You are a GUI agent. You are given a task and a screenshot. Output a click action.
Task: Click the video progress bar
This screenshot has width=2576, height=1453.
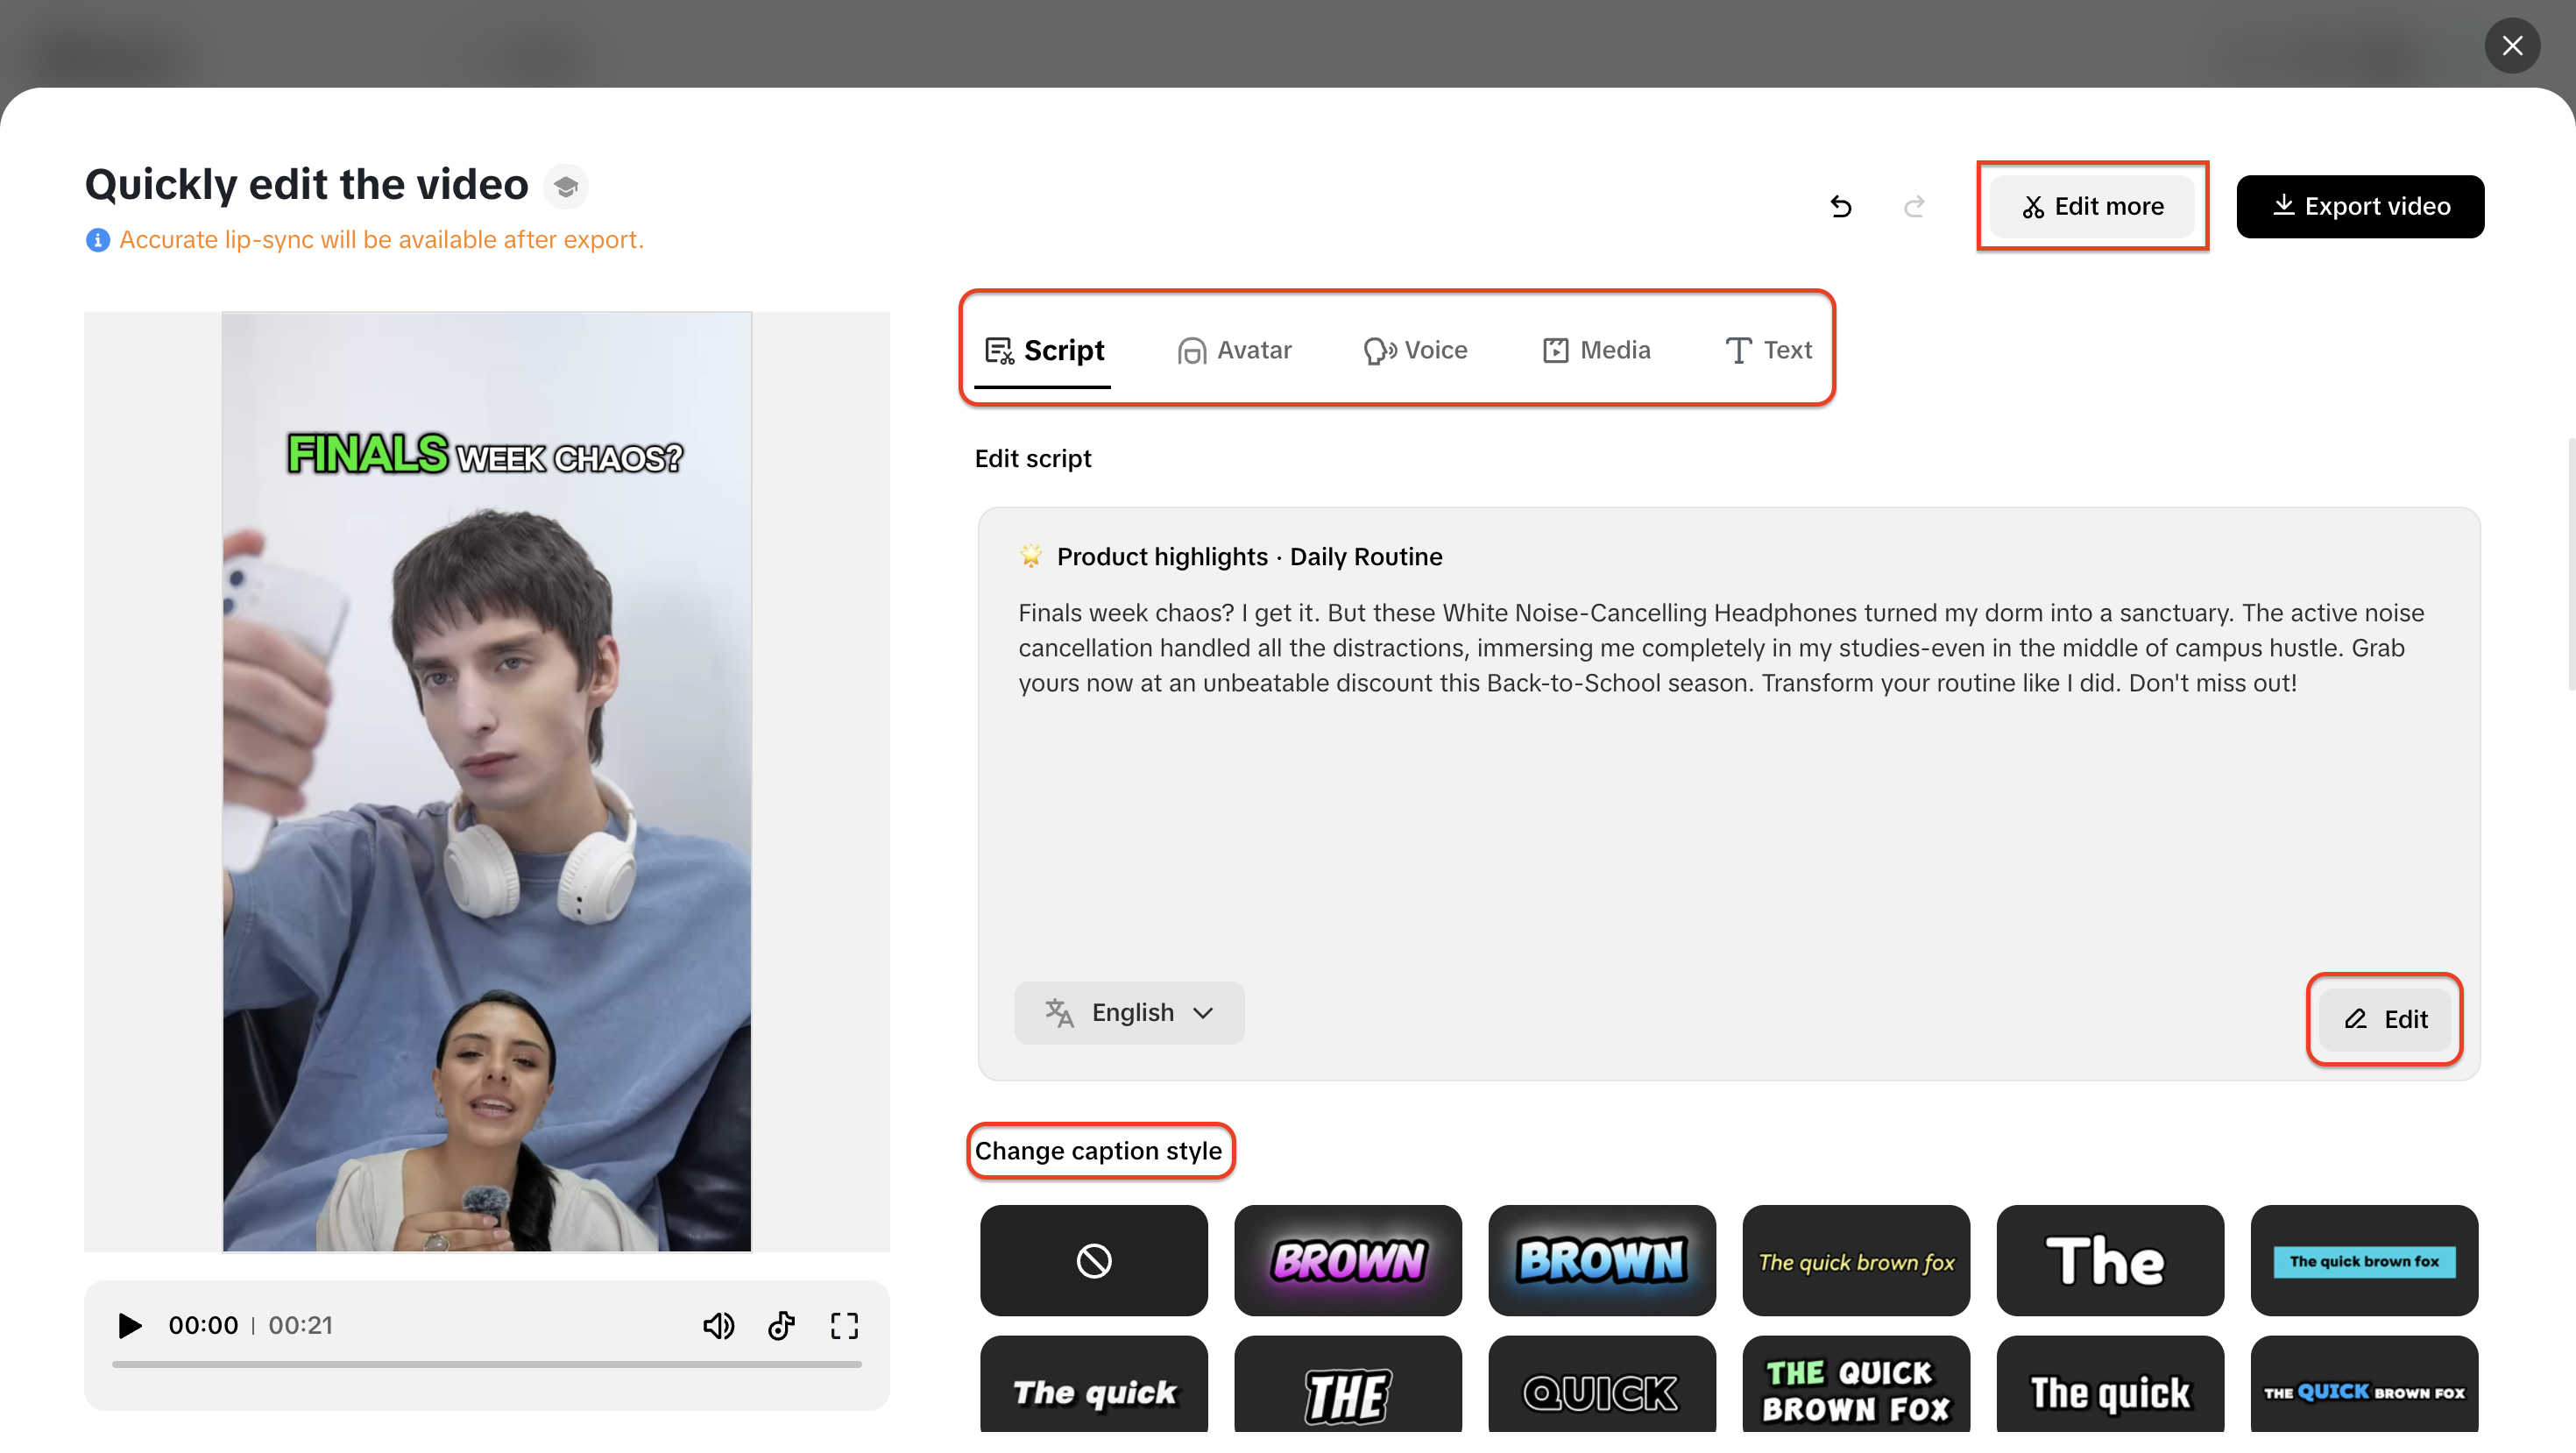click(486, 1364)
